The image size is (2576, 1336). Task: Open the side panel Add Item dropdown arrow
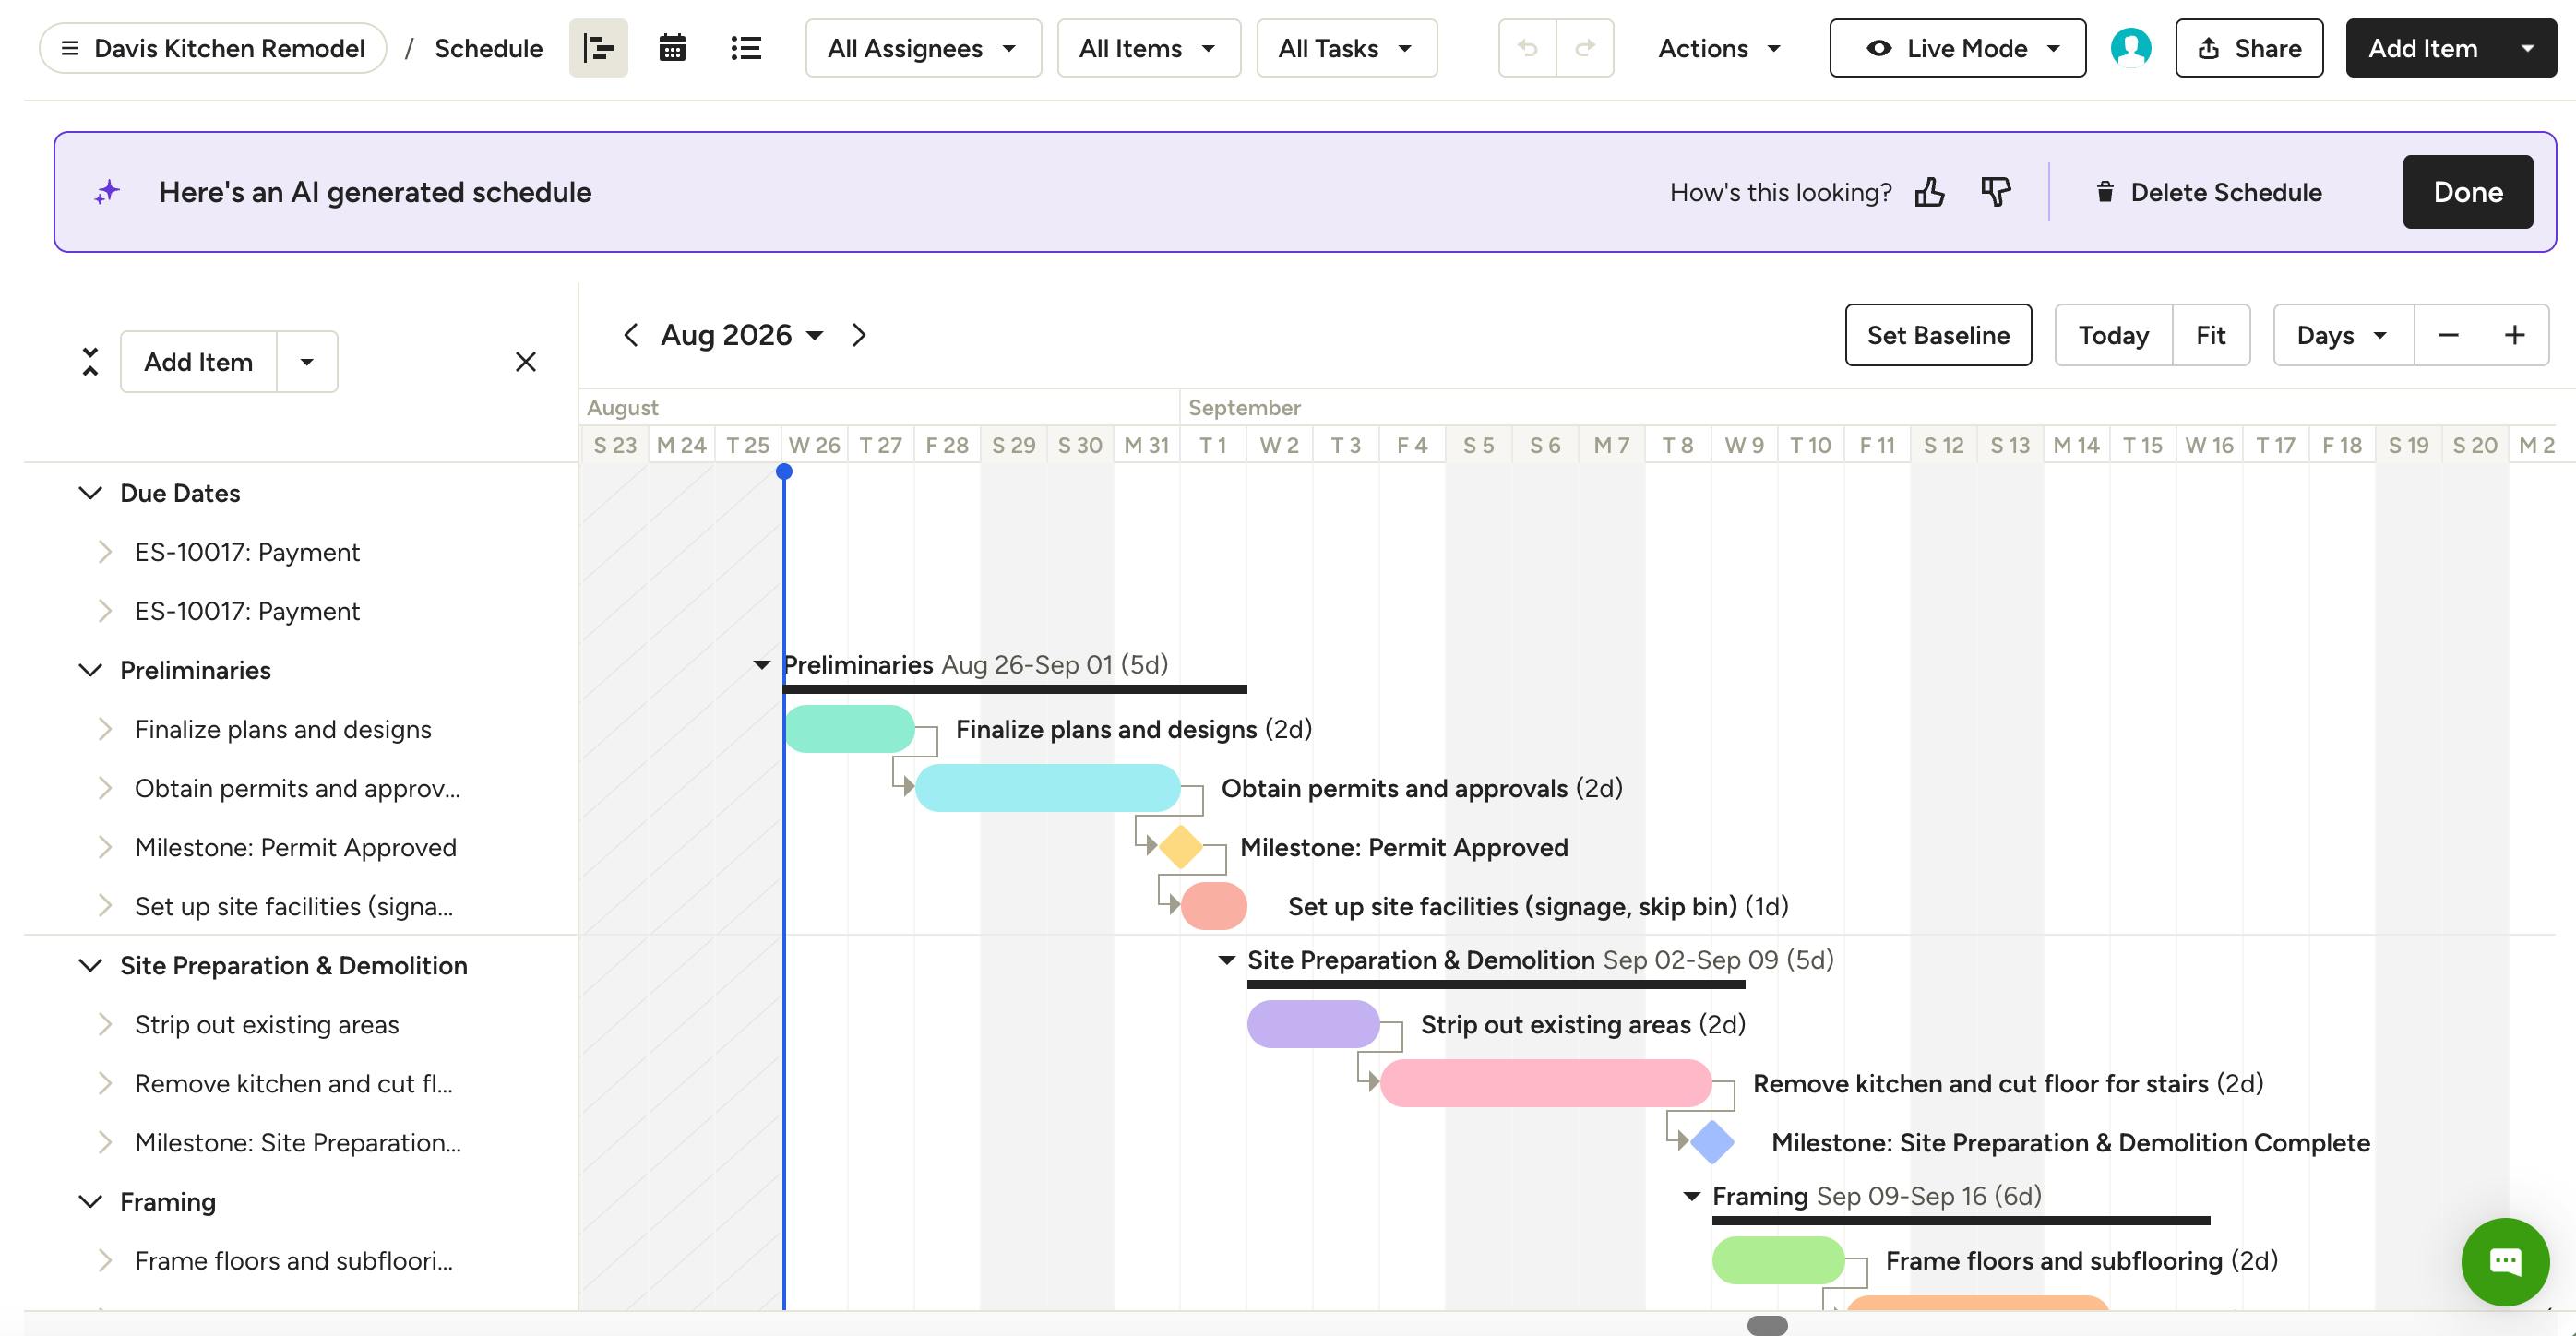point(307,362)
